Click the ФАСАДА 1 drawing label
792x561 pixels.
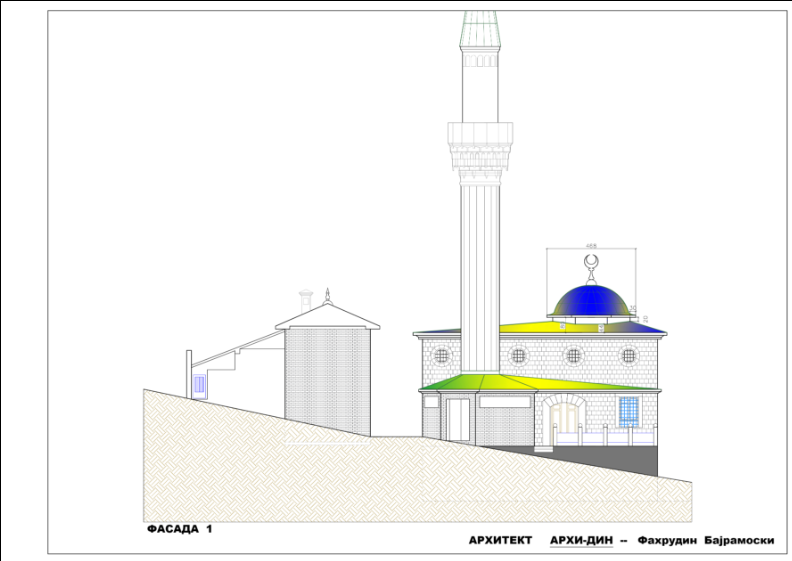pos(179,526)
